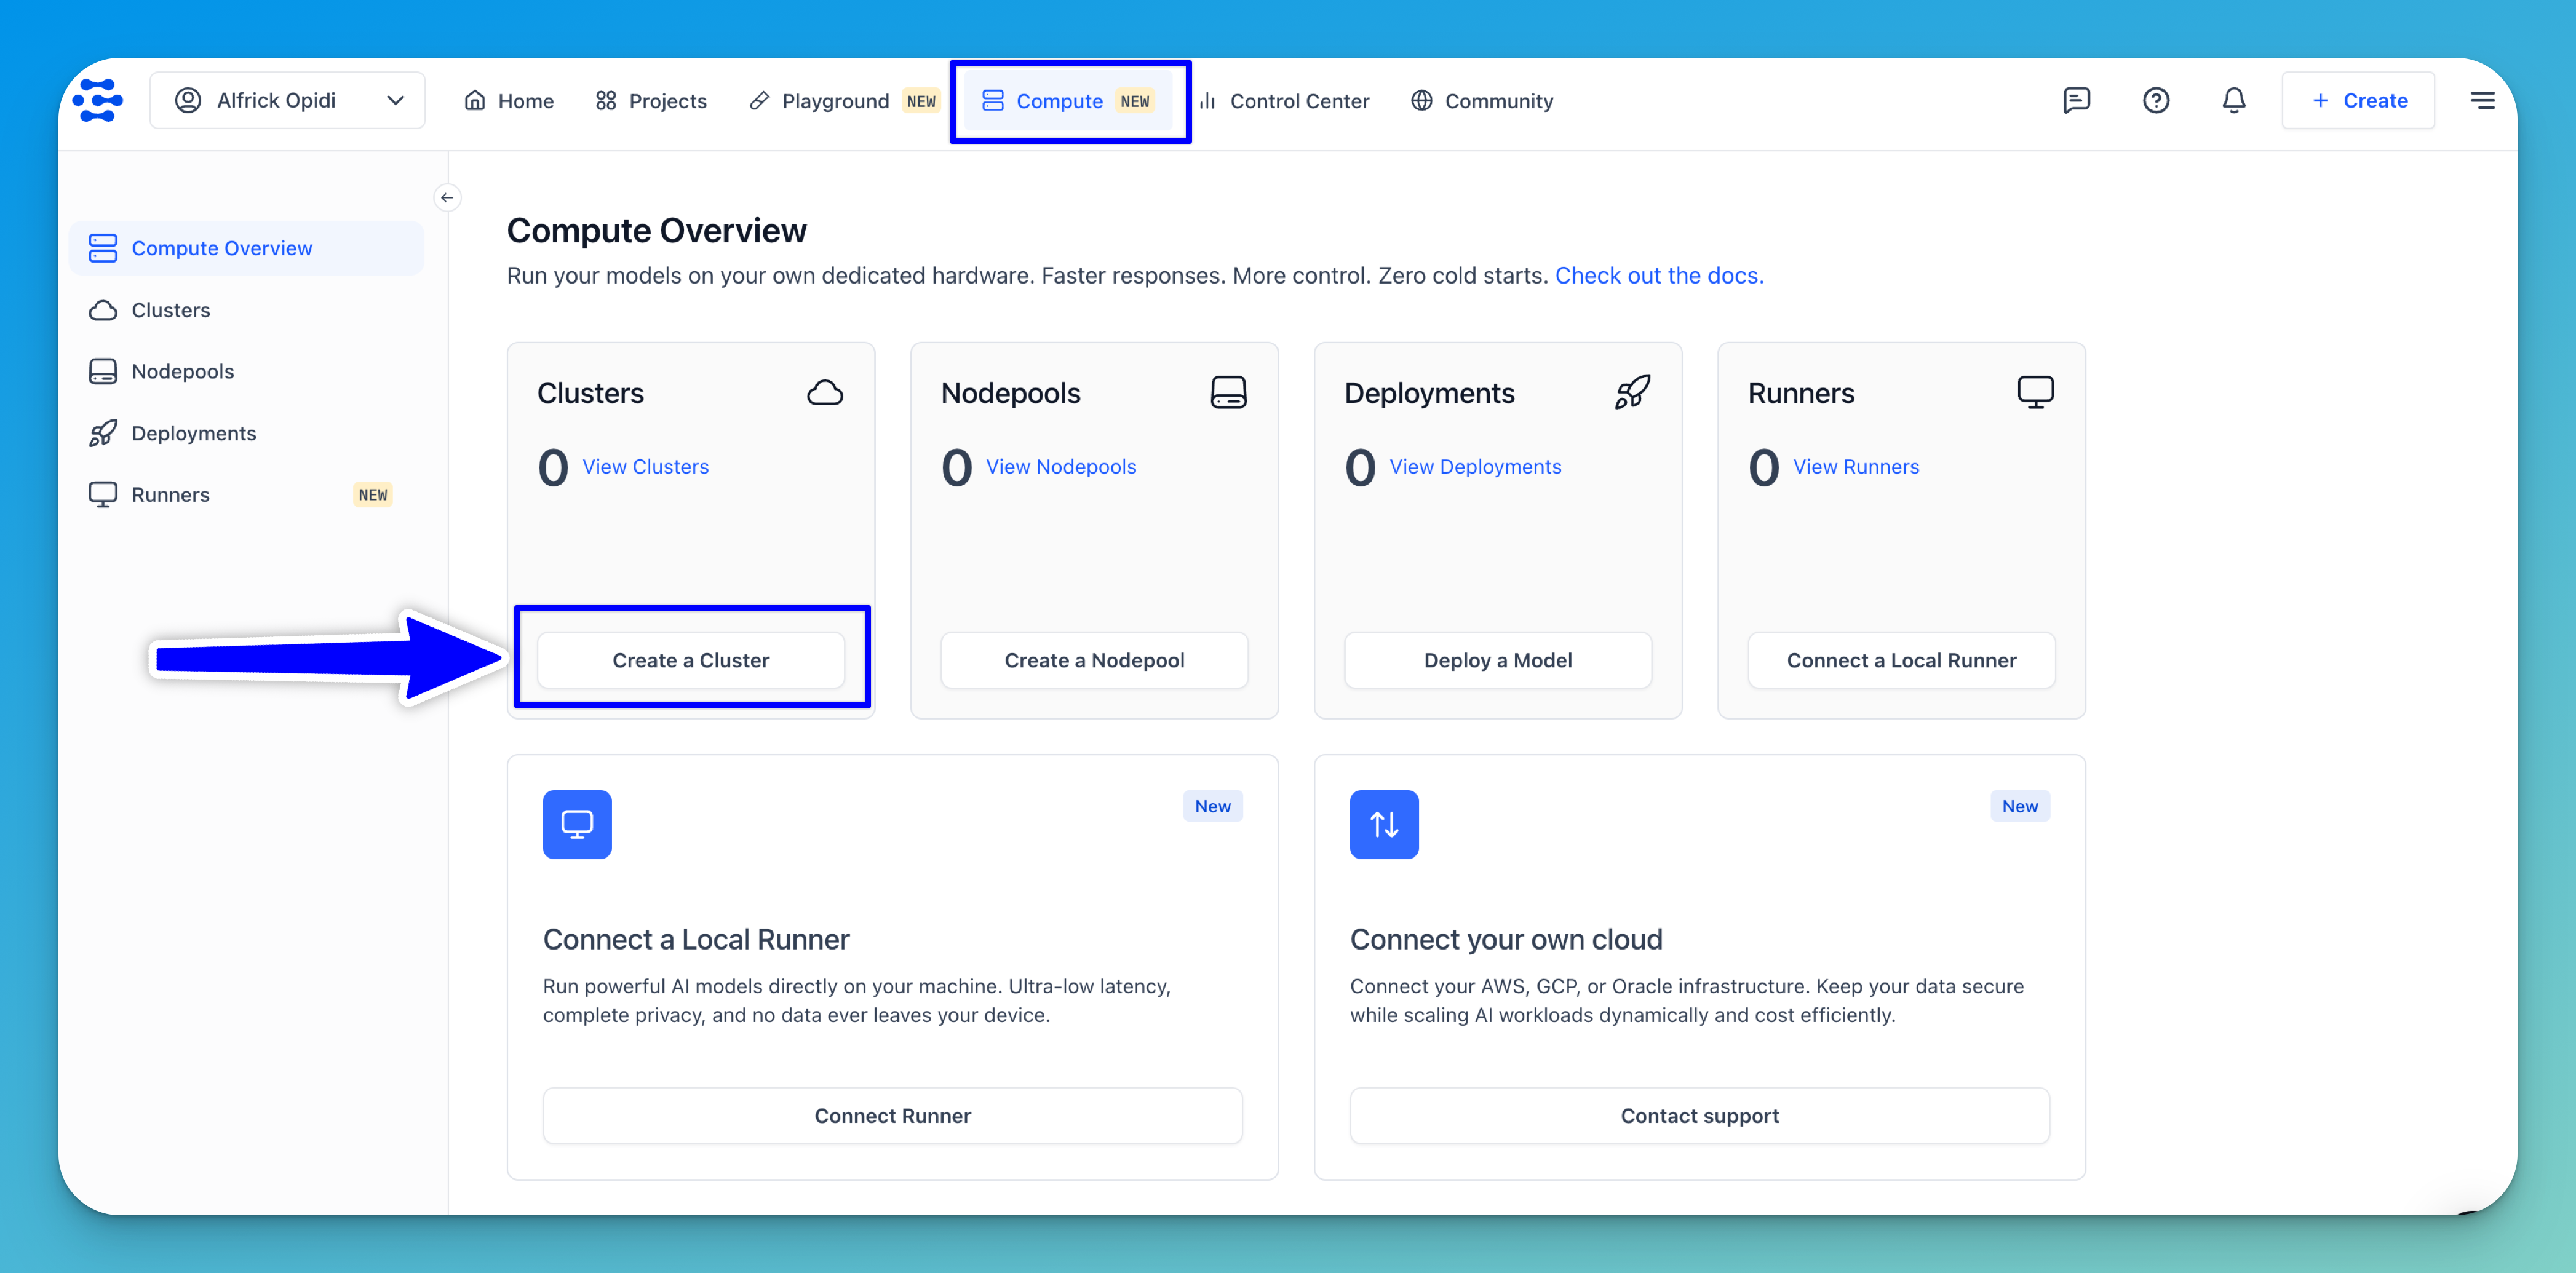2576x1273 pixels.
Task: Click the user avatar icon in account selector
Action: click(188, 100)
